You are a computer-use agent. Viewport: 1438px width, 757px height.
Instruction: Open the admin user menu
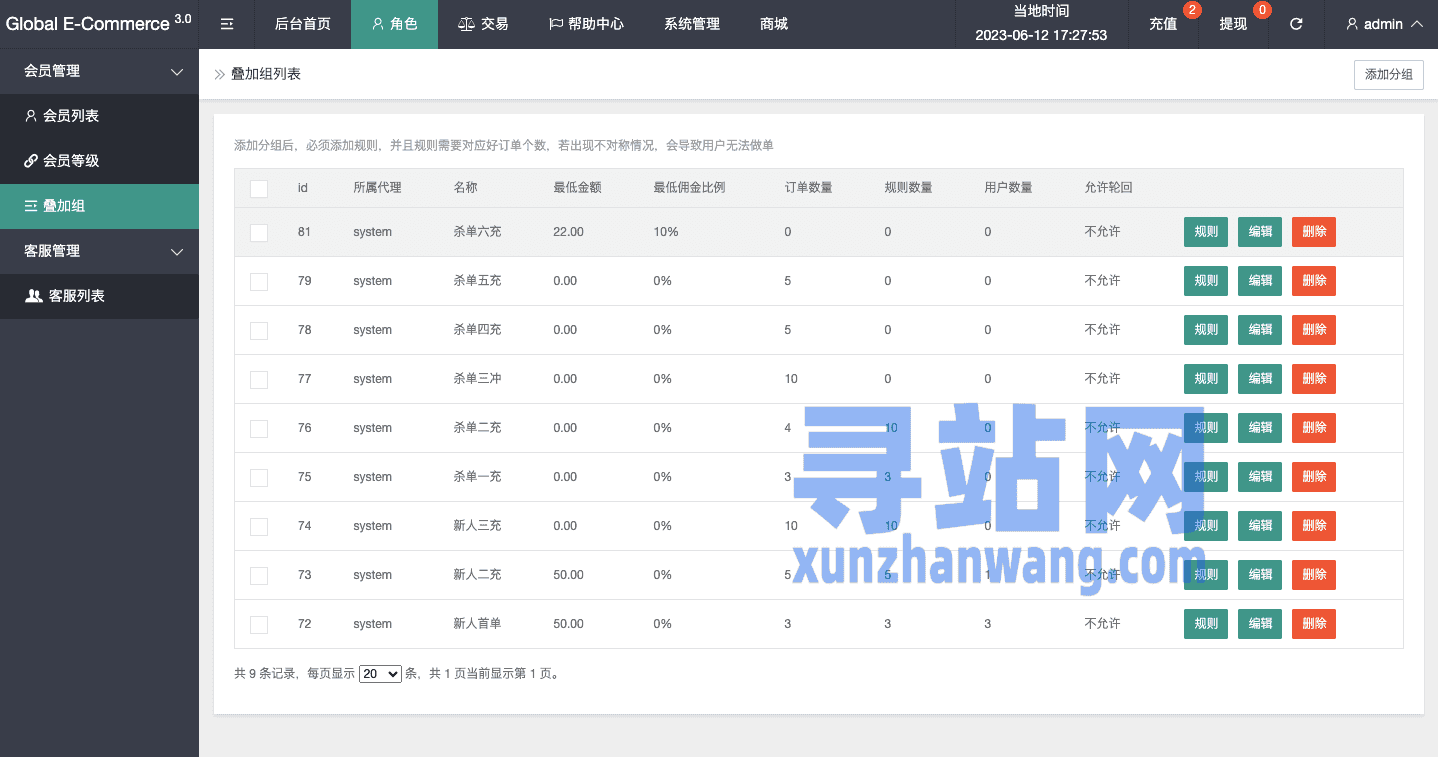coord(1384,24)
